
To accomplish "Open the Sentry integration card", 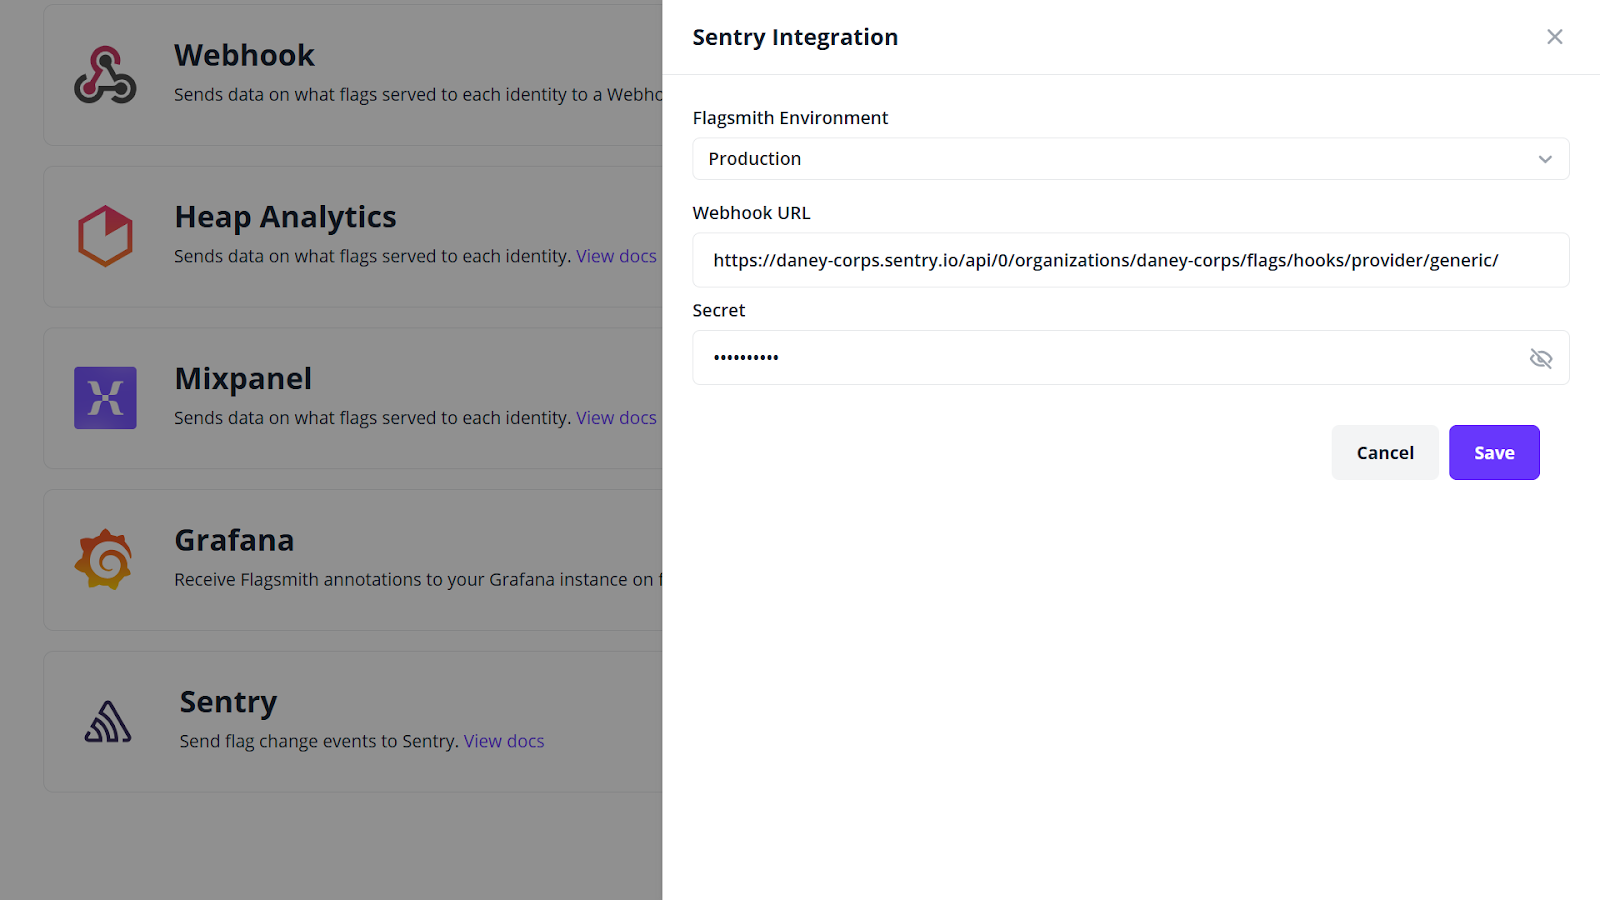I will tap(350, 721).
